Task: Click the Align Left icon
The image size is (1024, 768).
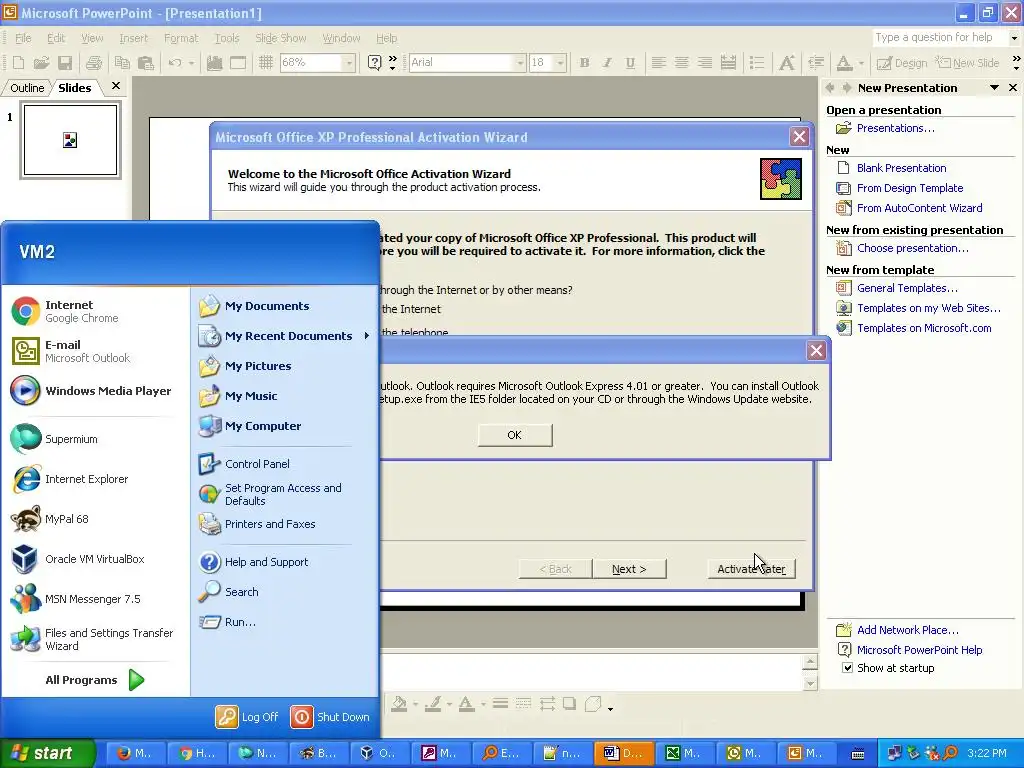Action: tap(658, 63)
